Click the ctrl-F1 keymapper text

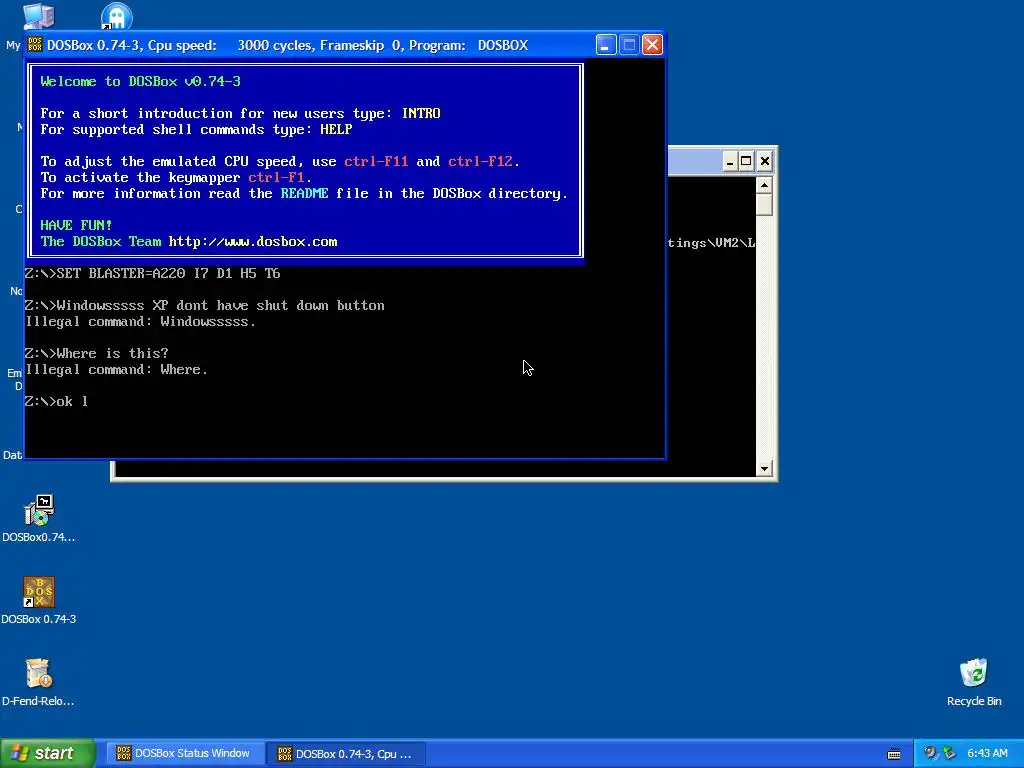click(276, 178)
